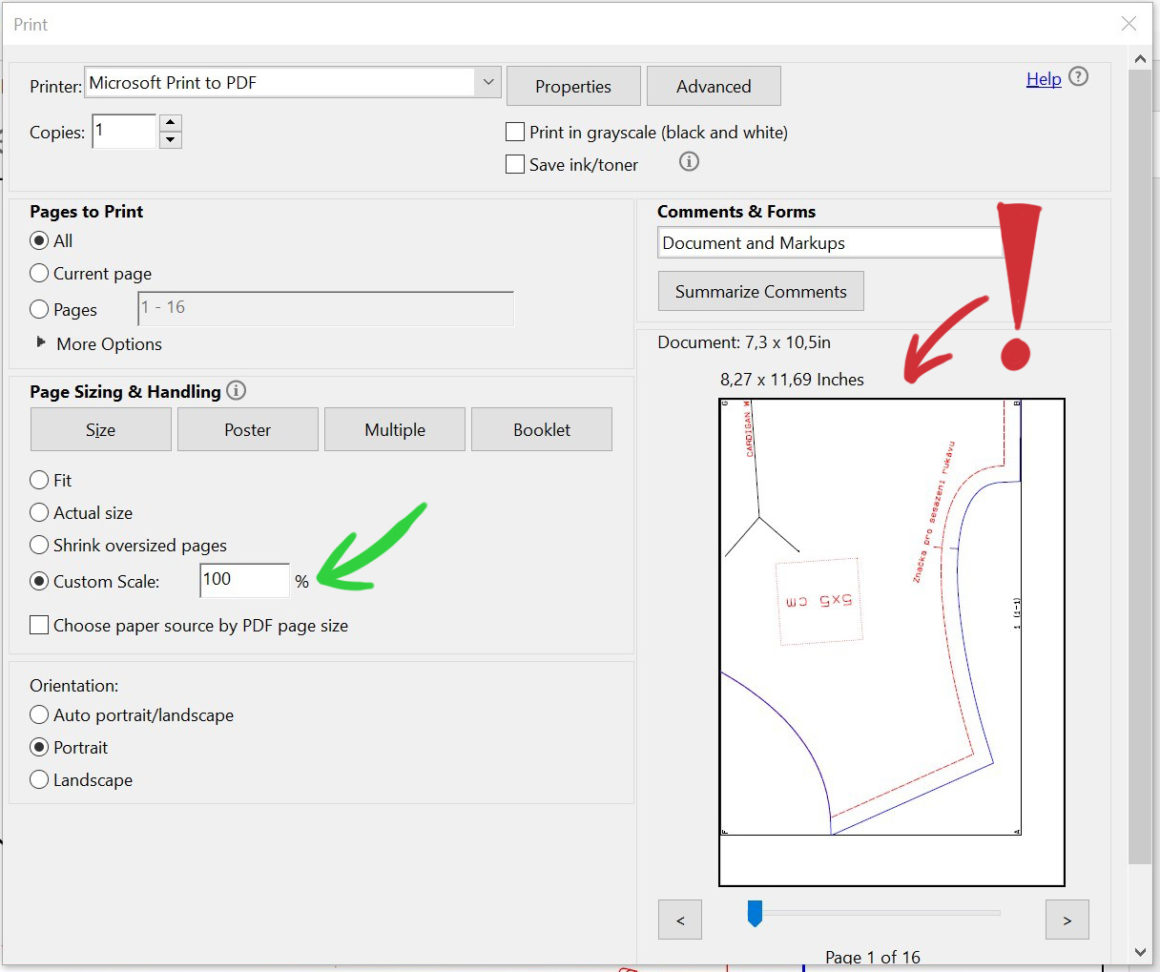Viewport: 1160px width, 972px height.
Task: Toggle the Save ink/toner checkbox
Action: point(515,165)
